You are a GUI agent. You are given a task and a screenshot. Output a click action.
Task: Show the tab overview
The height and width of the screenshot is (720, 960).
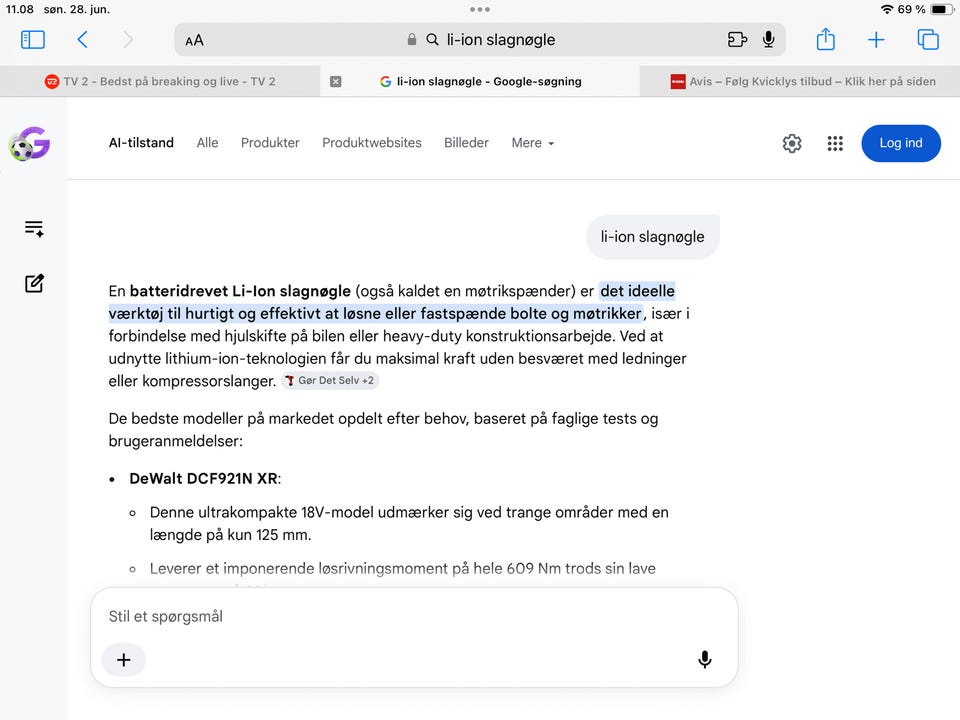point(928,40)
